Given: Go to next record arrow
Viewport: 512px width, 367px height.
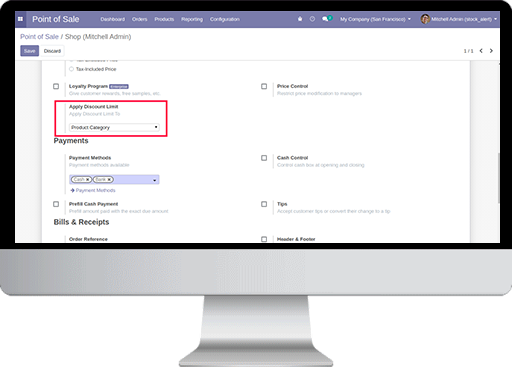Looking at the screenshot, I should point(491,51).
